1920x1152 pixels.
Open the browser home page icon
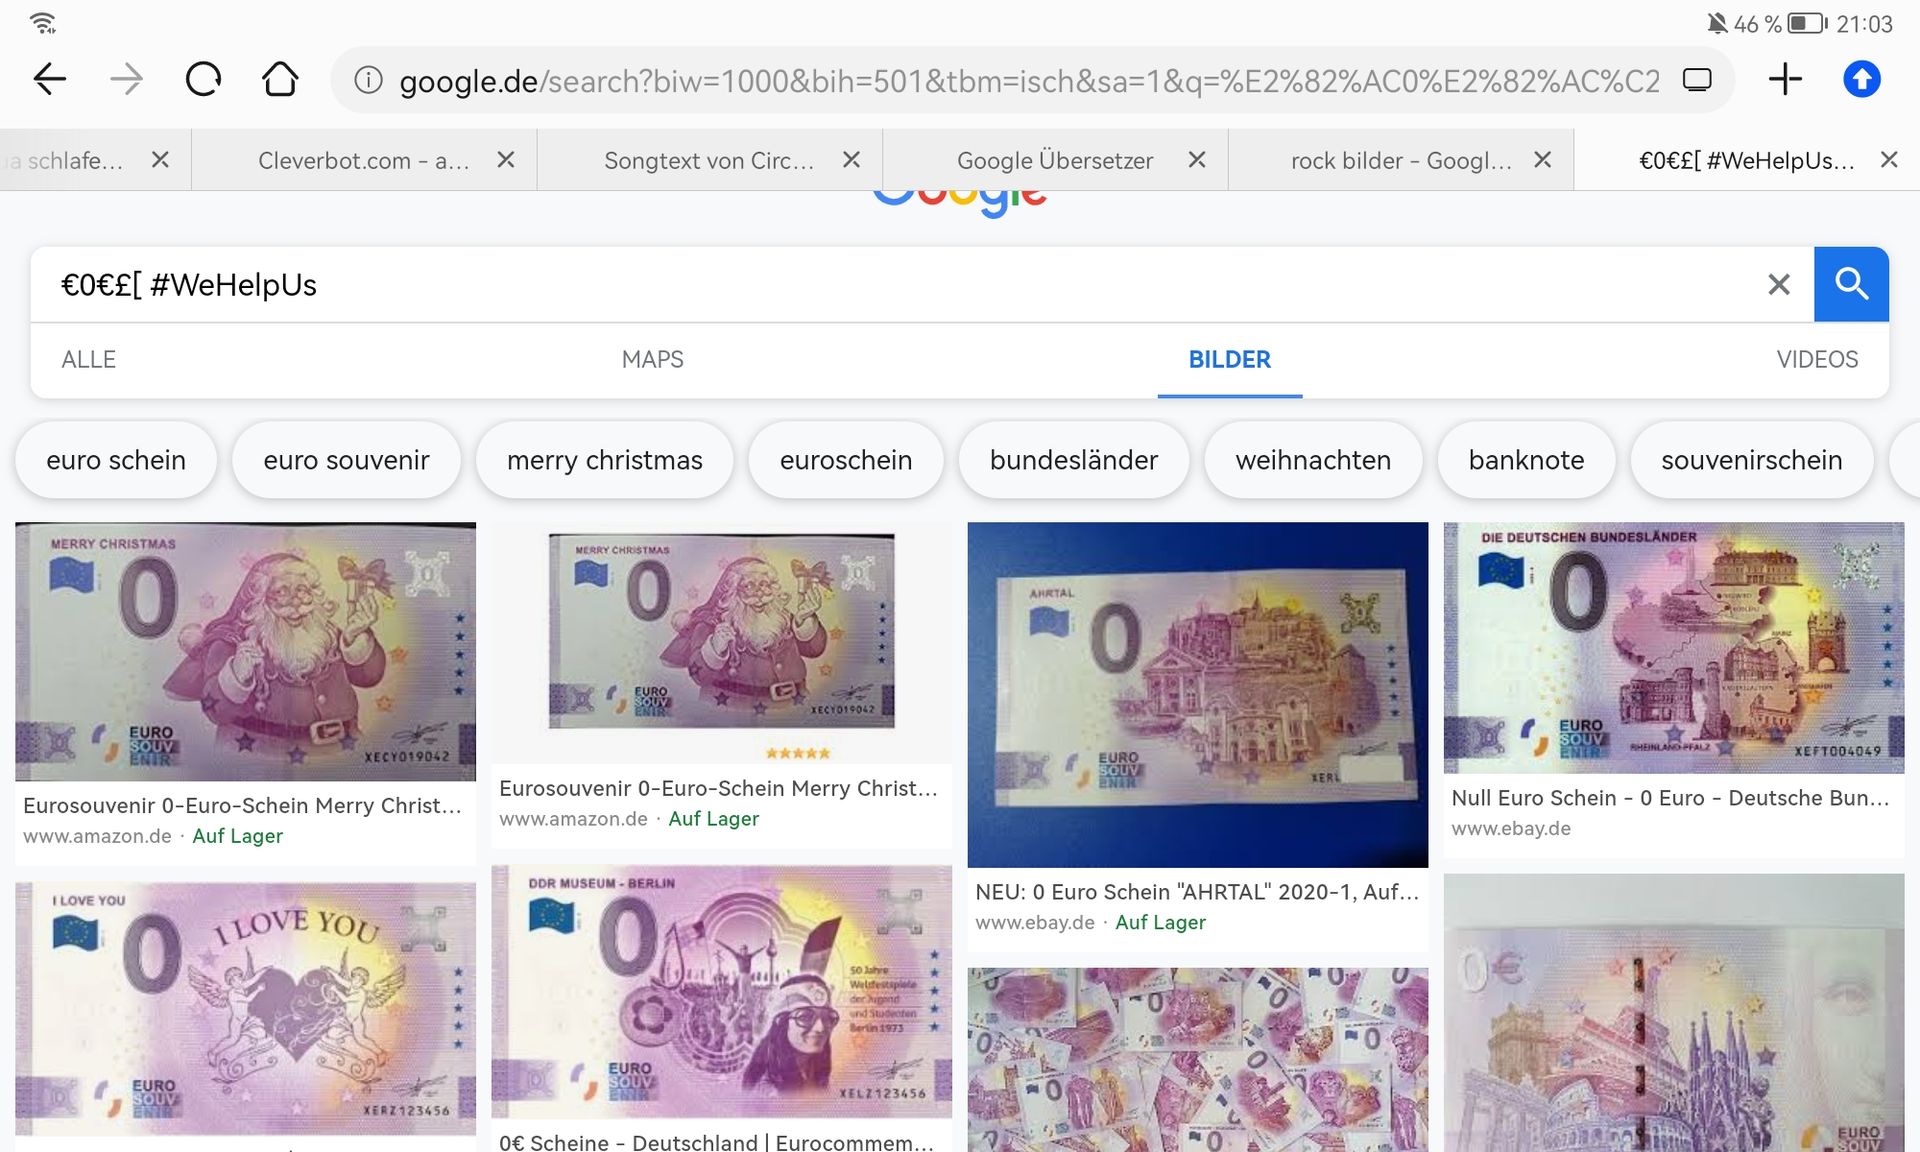pyautogui.click(x=280, y=79)
